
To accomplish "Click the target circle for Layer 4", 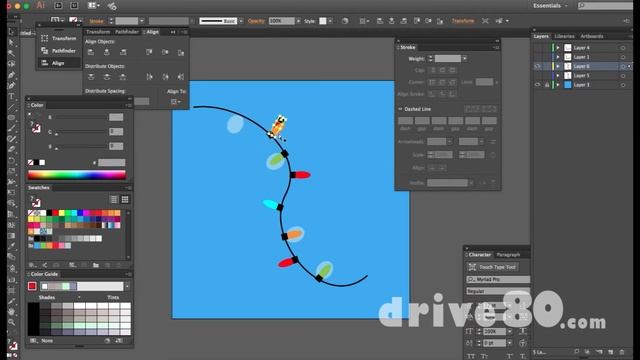I will pos(623,48).
